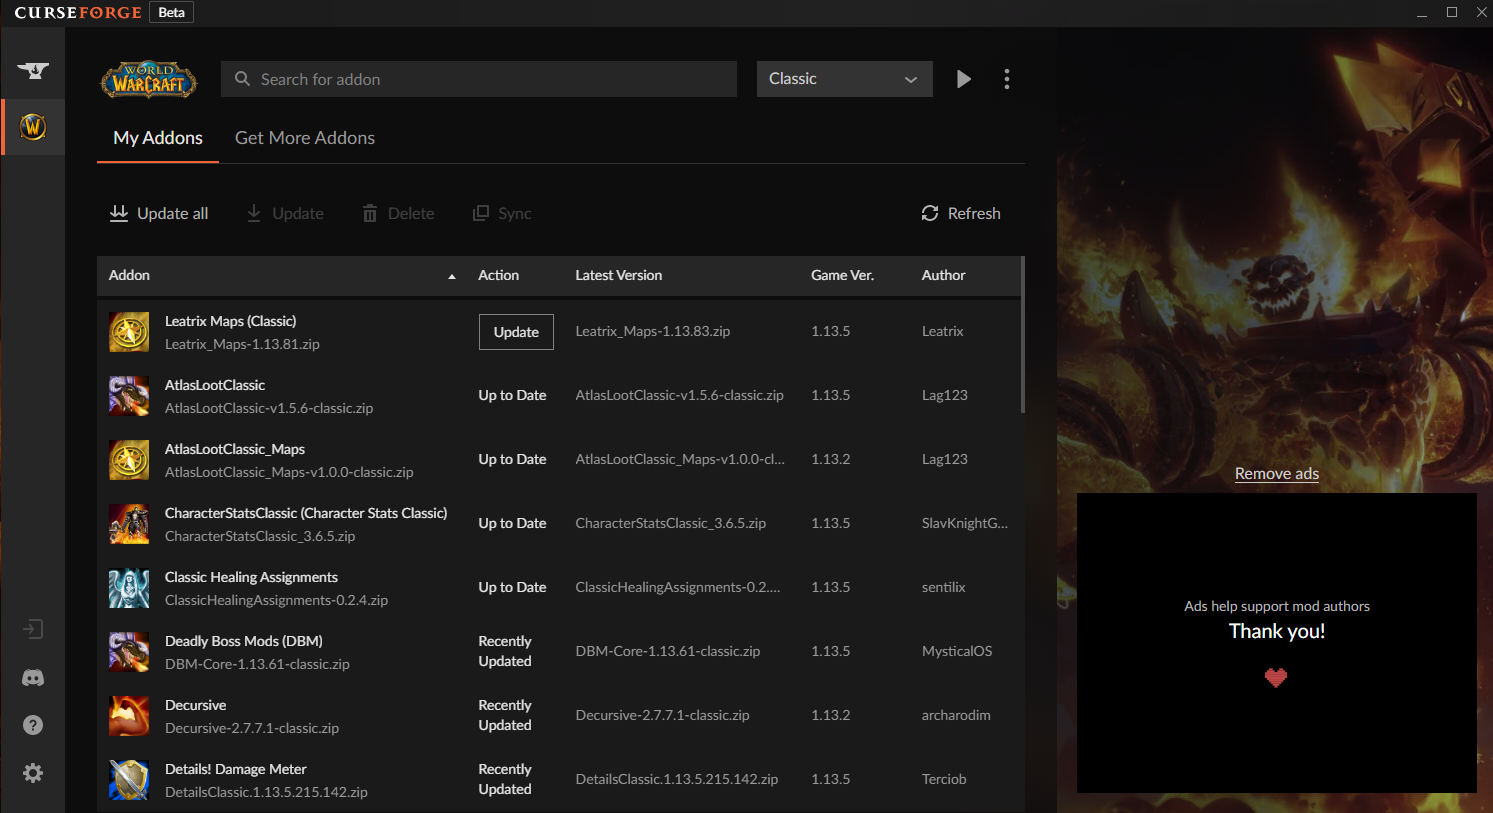Click the Update toolbar button
Screen dimensions: 1493x813
click(285, 213)
